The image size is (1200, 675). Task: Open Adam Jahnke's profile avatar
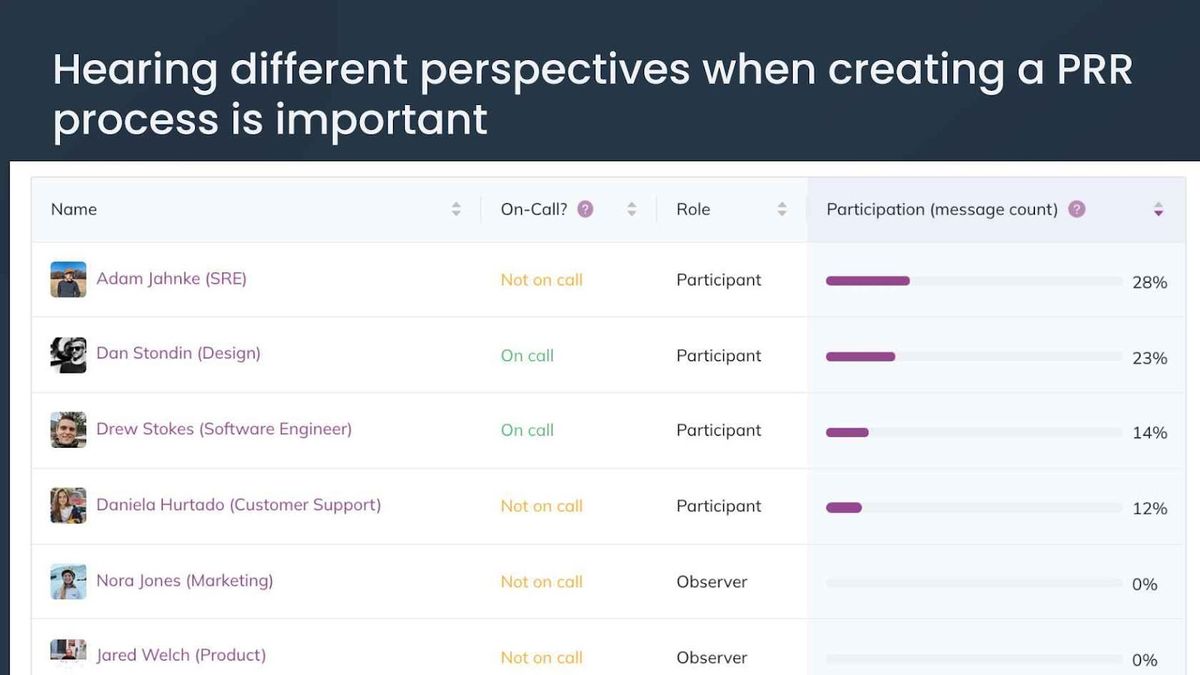(68, 279)
